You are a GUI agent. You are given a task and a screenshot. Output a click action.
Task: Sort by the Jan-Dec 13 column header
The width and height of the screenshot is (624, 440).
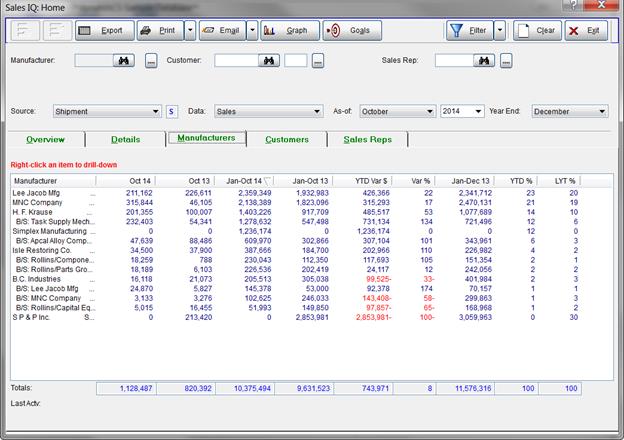point(465,181)
